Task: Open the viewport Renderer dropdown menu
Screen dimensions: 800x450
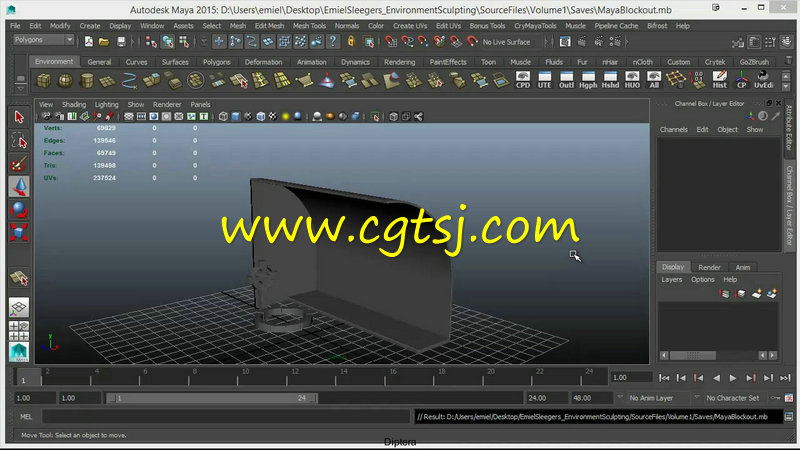Action: 167,105
